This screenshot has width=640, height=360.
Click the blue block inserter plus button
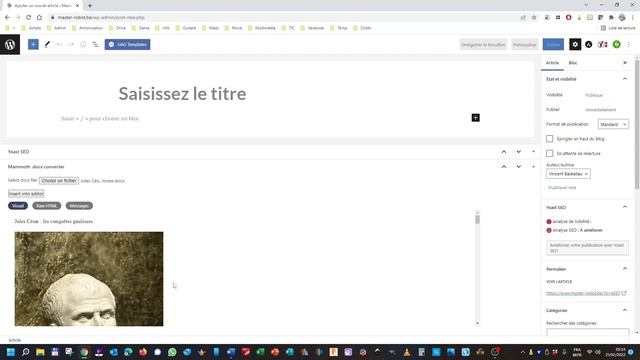pyautogui.click(x=33, y=44)
